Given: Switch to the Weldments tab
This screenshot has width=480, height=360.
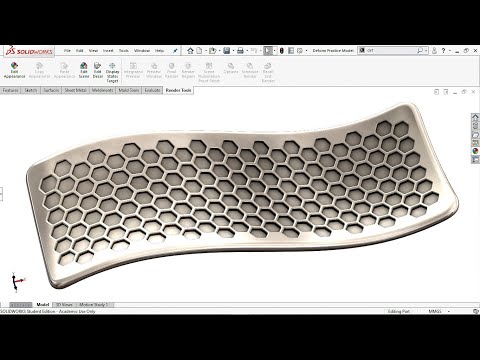Looking at the screenshot, I should pos(102,90).
